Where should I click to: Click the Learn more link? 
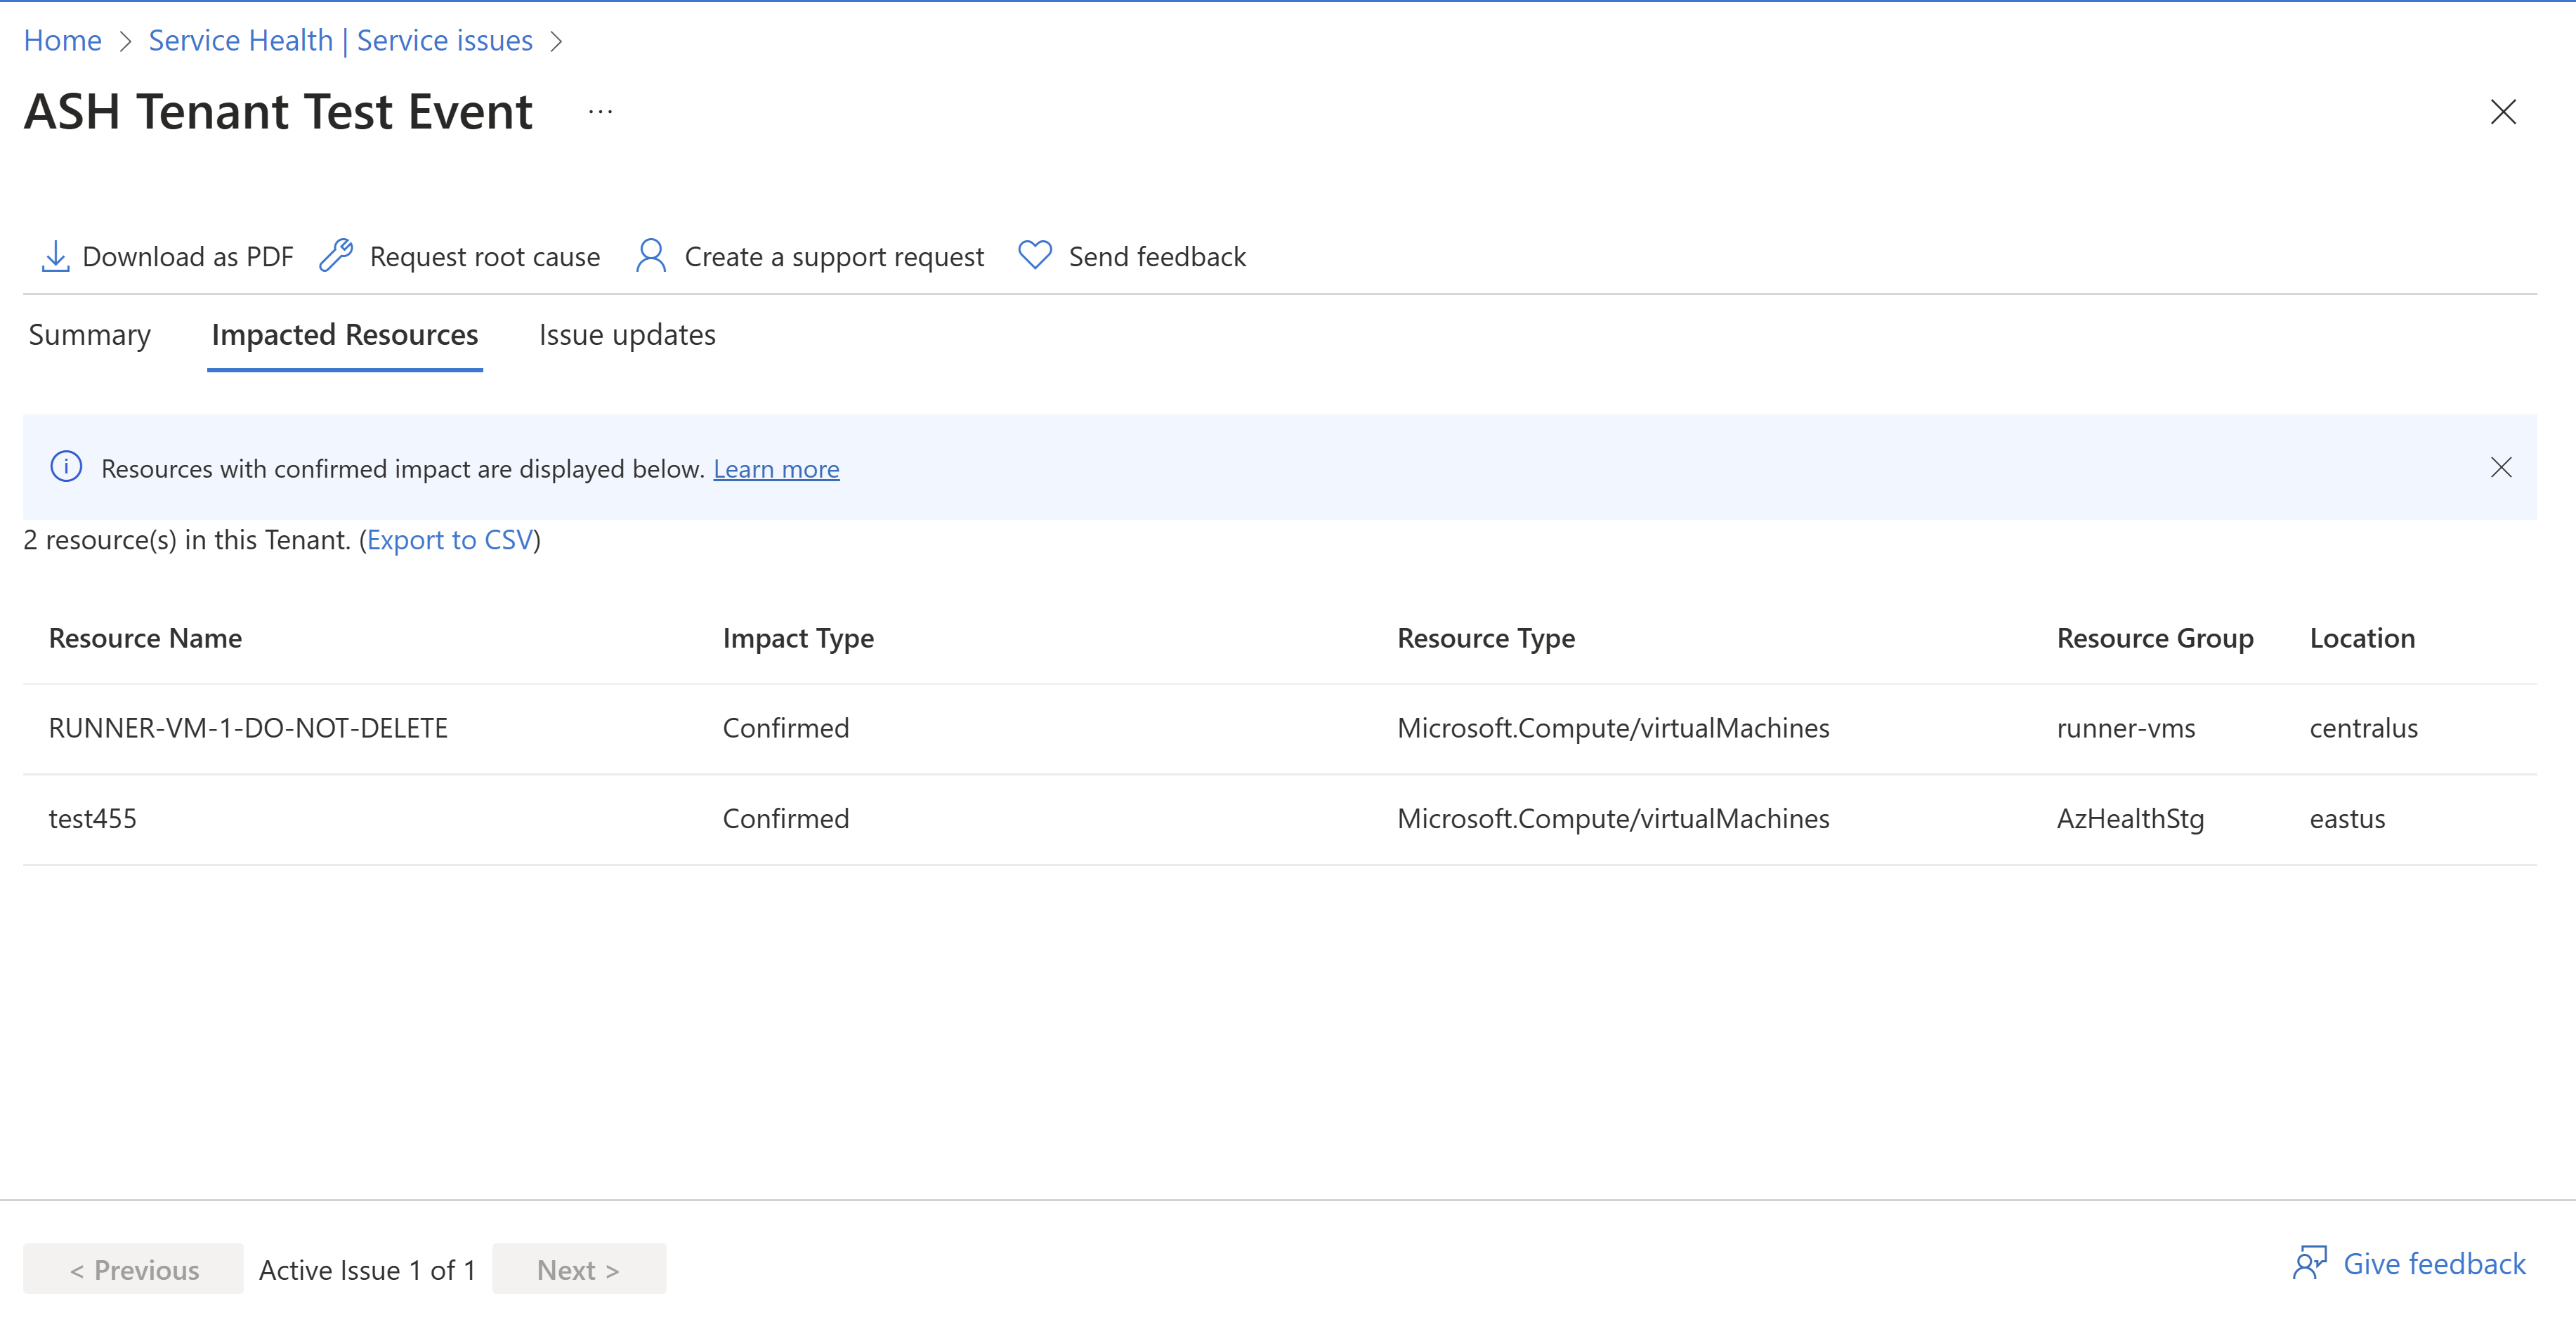(x=776, y=469)
